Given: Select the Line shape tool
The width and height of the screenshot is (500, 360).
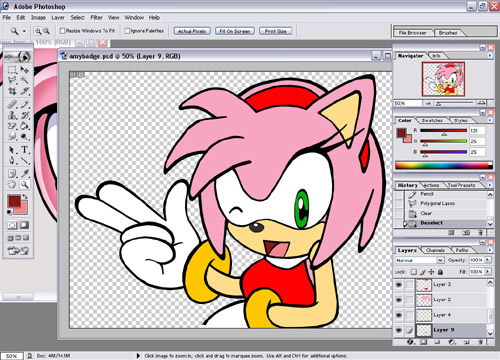Looking at the screenshot, I should coord(24,160).
